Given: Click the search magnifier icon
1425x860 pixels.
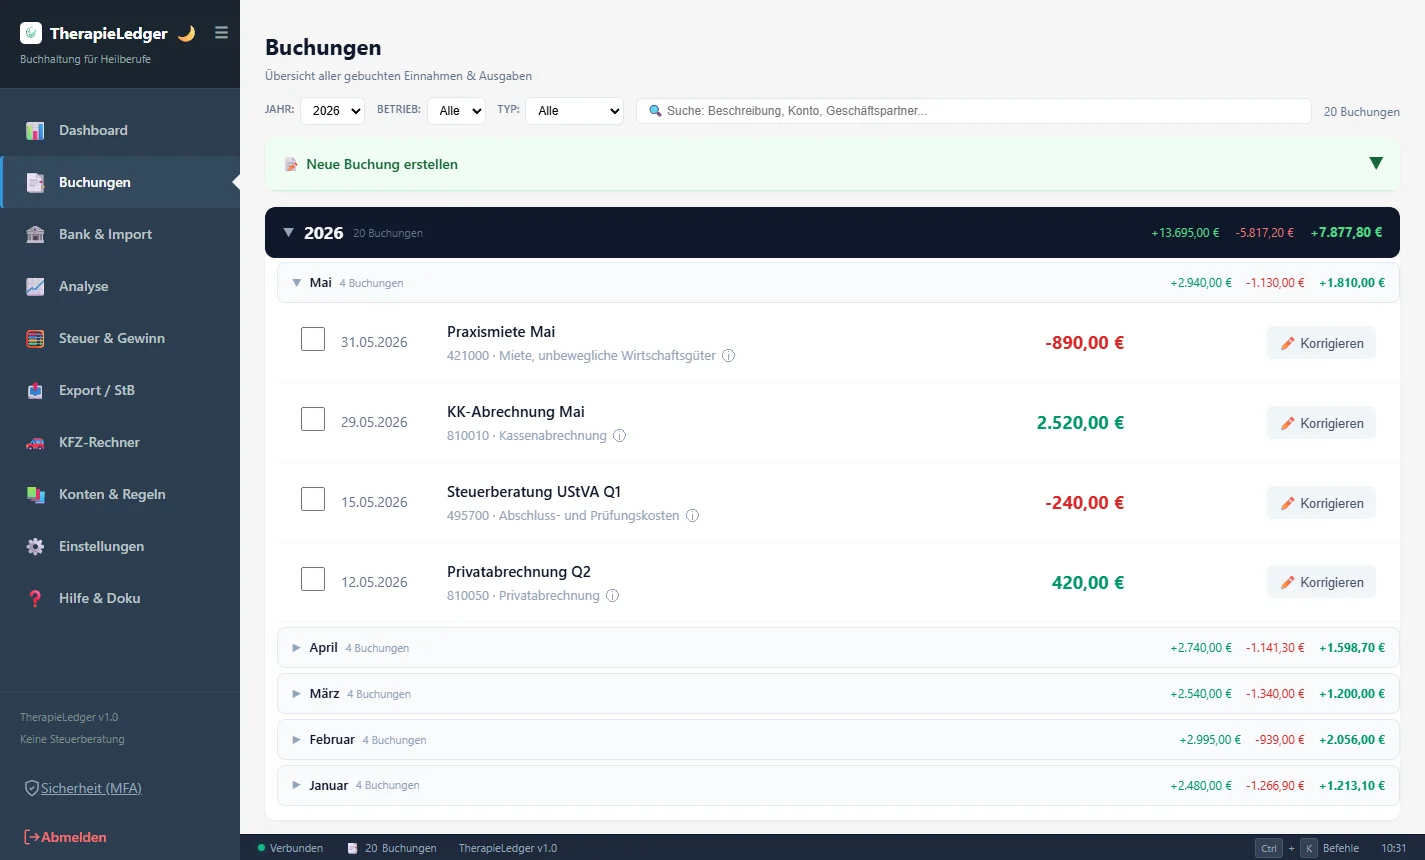Looking at the screenshot, I should (655, 111).
